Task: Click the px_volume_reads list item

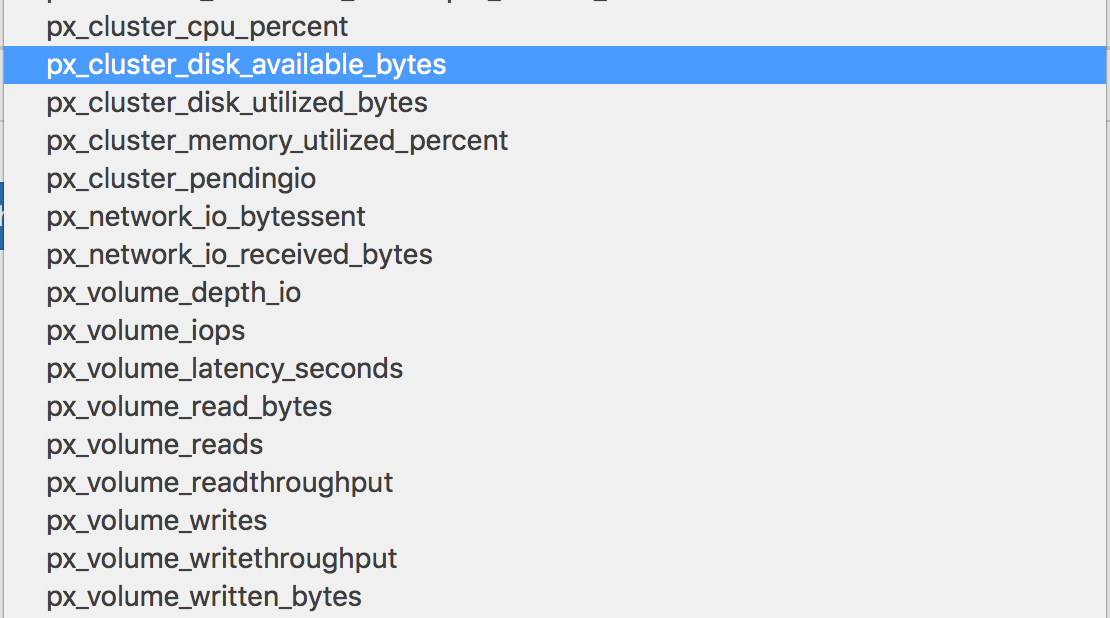Action: (x=153, y=444)
